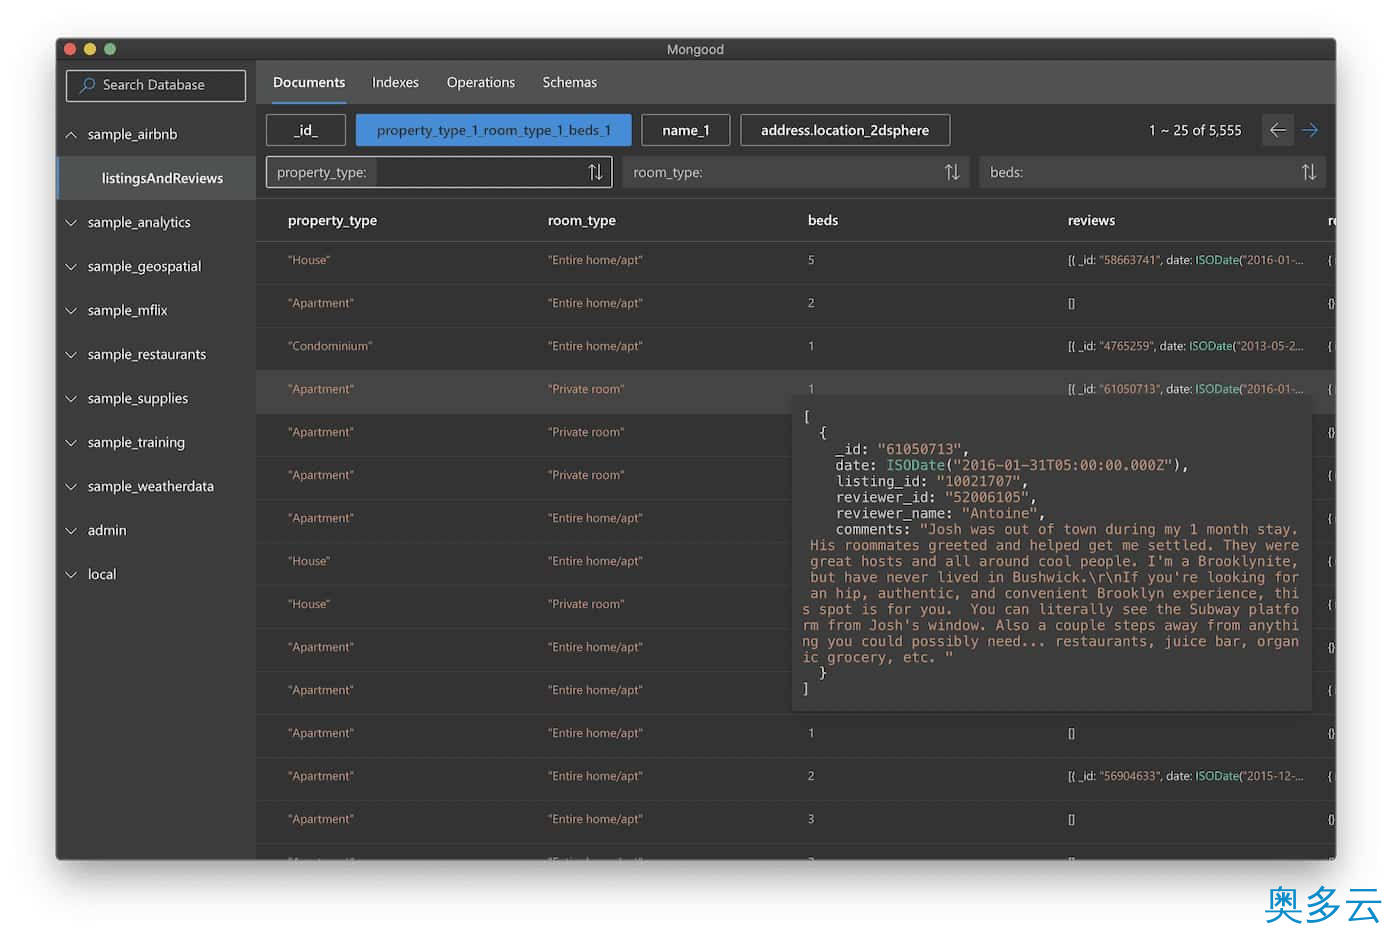
Task: Click the "Condominium" property_type cell
Action: pyautogui.click(x=330, y=346)
